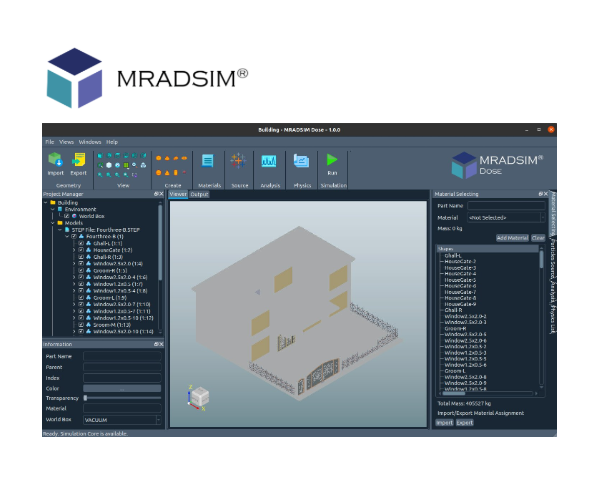Open the Source tool

point(238,161)
